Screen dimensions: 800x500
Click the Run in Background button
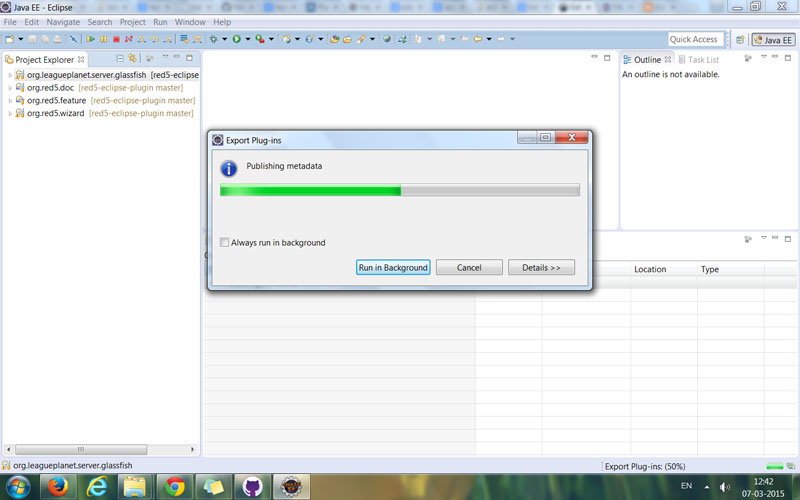[x=393, y=267]
